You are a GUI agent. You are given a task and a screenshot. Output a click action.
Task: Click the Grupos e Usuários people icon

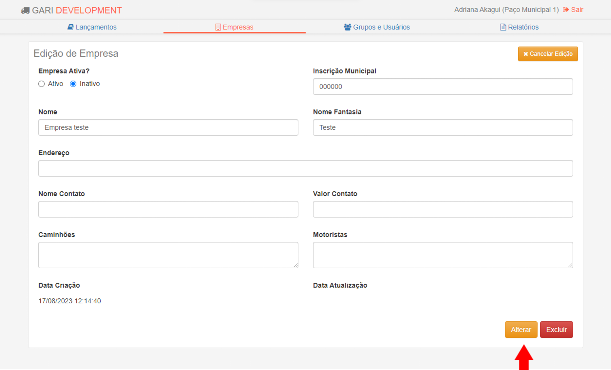[347, 27]
